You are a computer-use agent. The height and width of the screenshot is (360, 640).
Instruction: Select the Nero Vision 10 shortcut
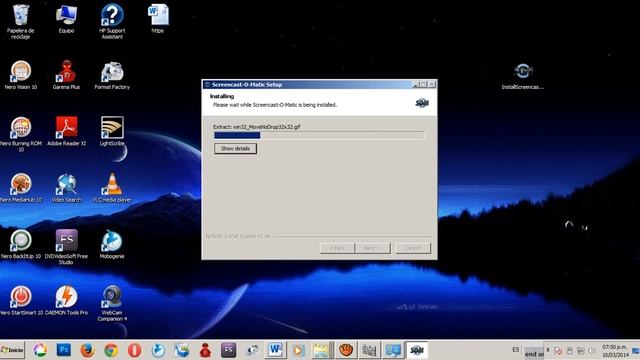click(20, 75)
